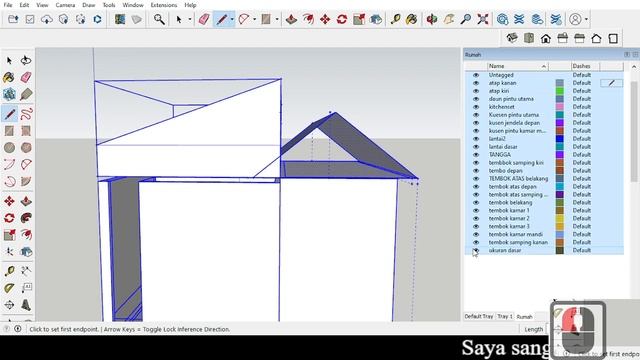Hide the atap kiri tag
This screenshot has width=640, height=360.
coord(476,91)
